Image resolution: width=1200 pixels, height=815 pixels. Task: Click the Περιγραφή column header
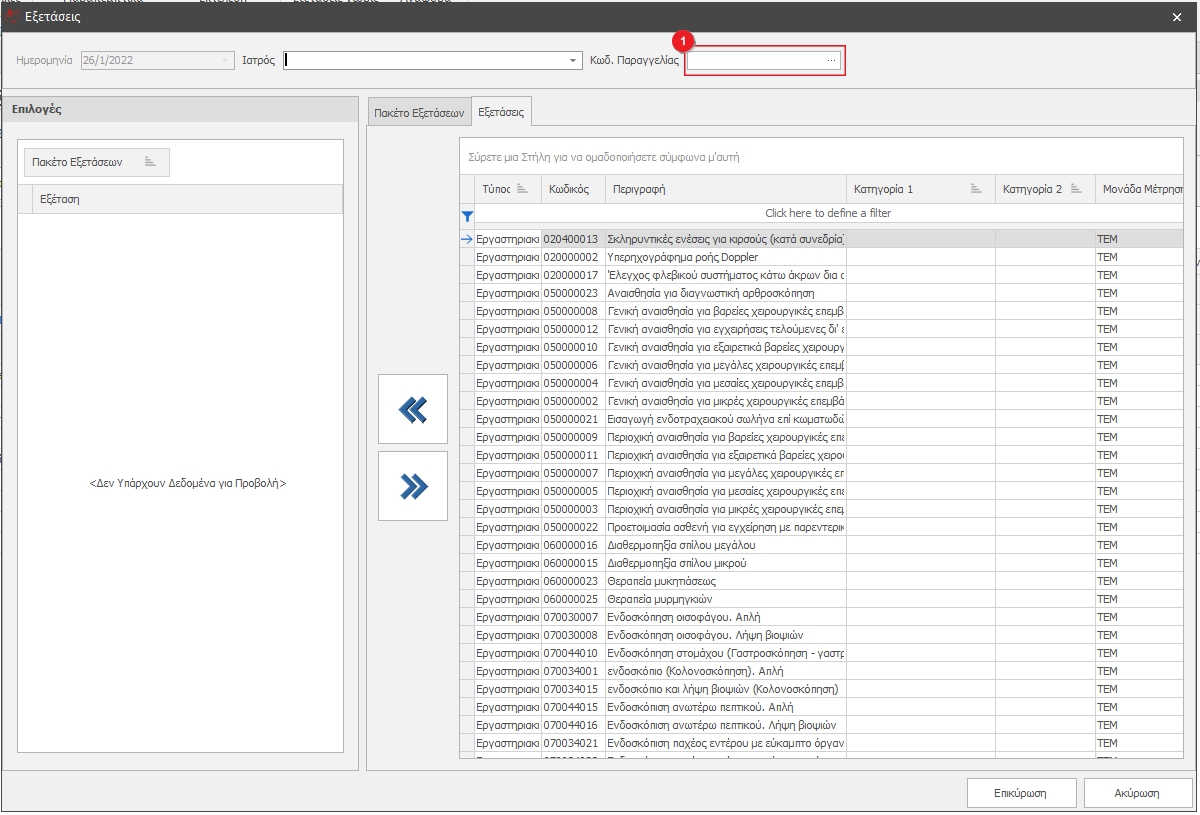click(725, 189)
